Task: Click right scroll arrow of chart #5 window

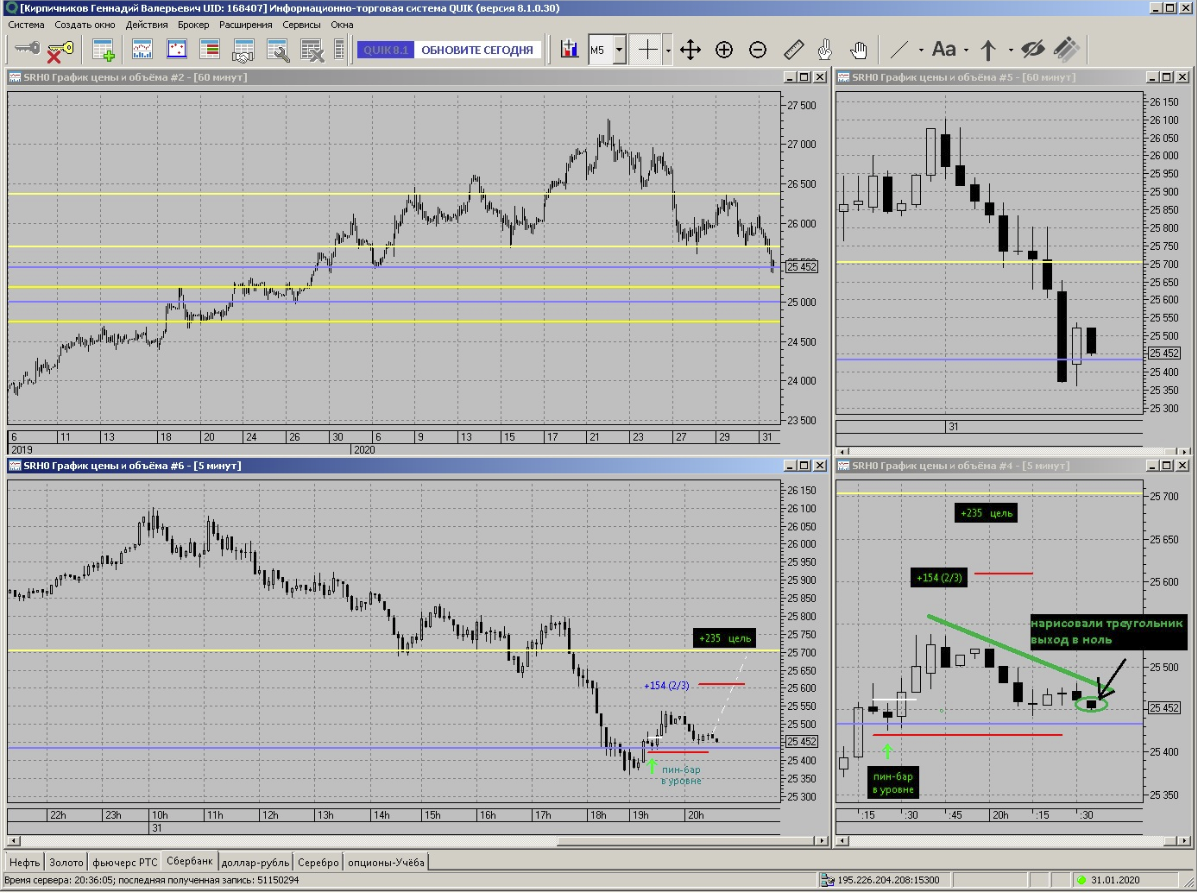Action: tap(1183, 452)
